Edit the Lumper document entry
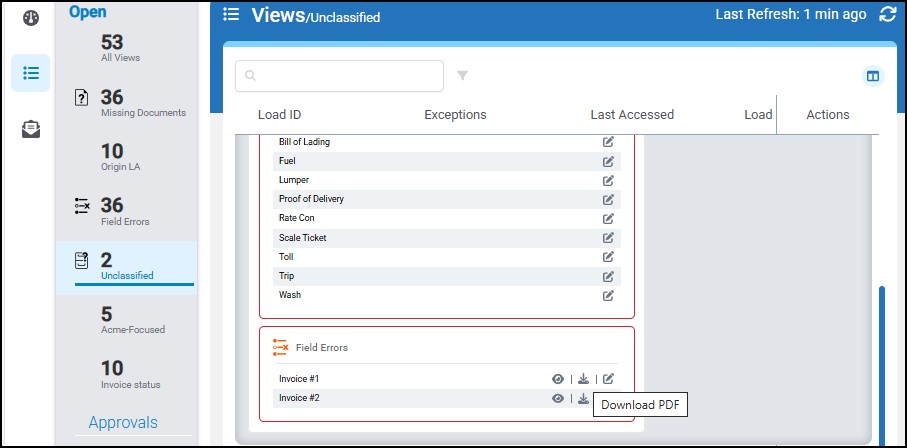The height and width of the screenshot is (448, 907). tap(608, 180)
